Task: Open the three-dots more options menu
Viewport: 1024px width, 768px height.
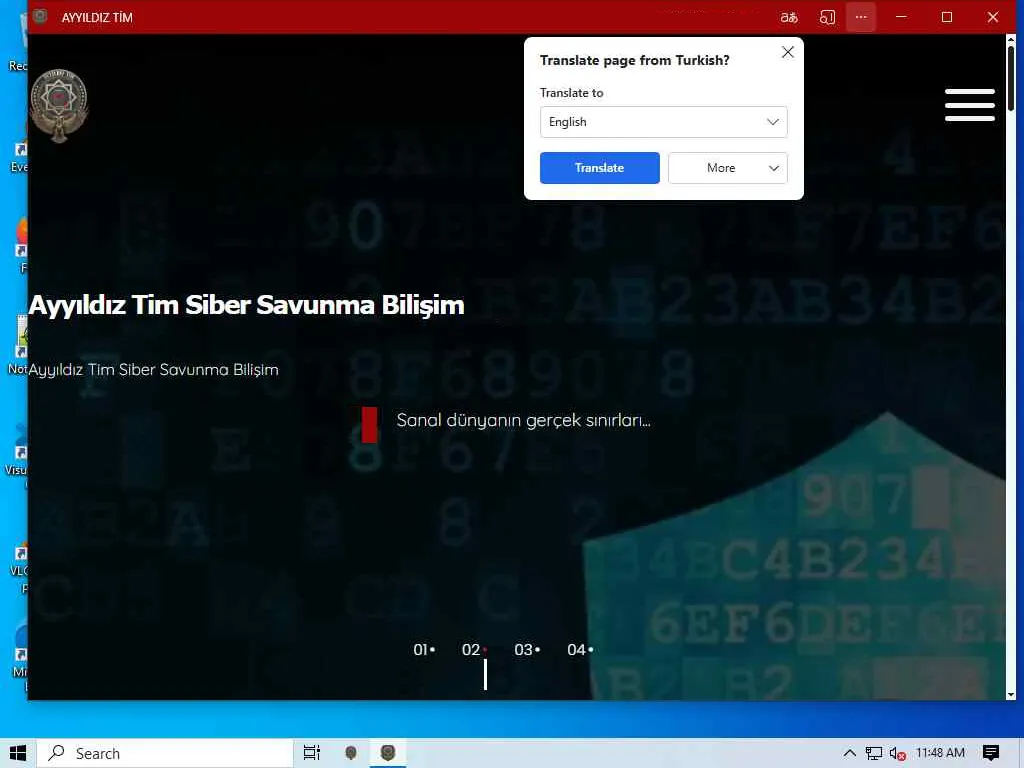Action: [x=861, y=17]
